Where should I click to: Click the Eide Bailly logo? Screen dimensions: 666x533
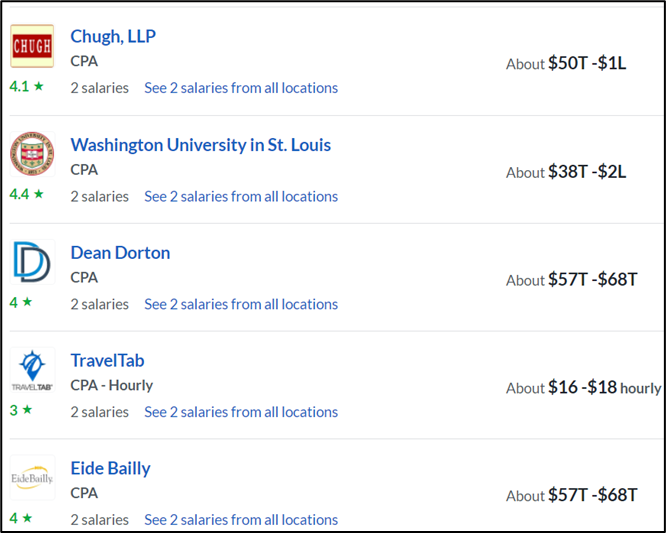point(32,478)
